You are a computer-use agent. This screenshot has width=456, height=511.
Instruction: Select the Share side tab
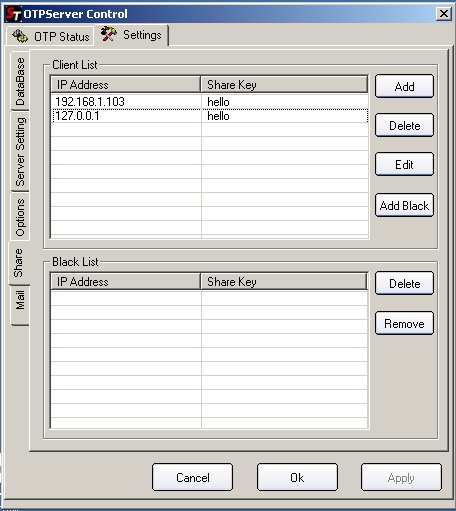(19, 263)
